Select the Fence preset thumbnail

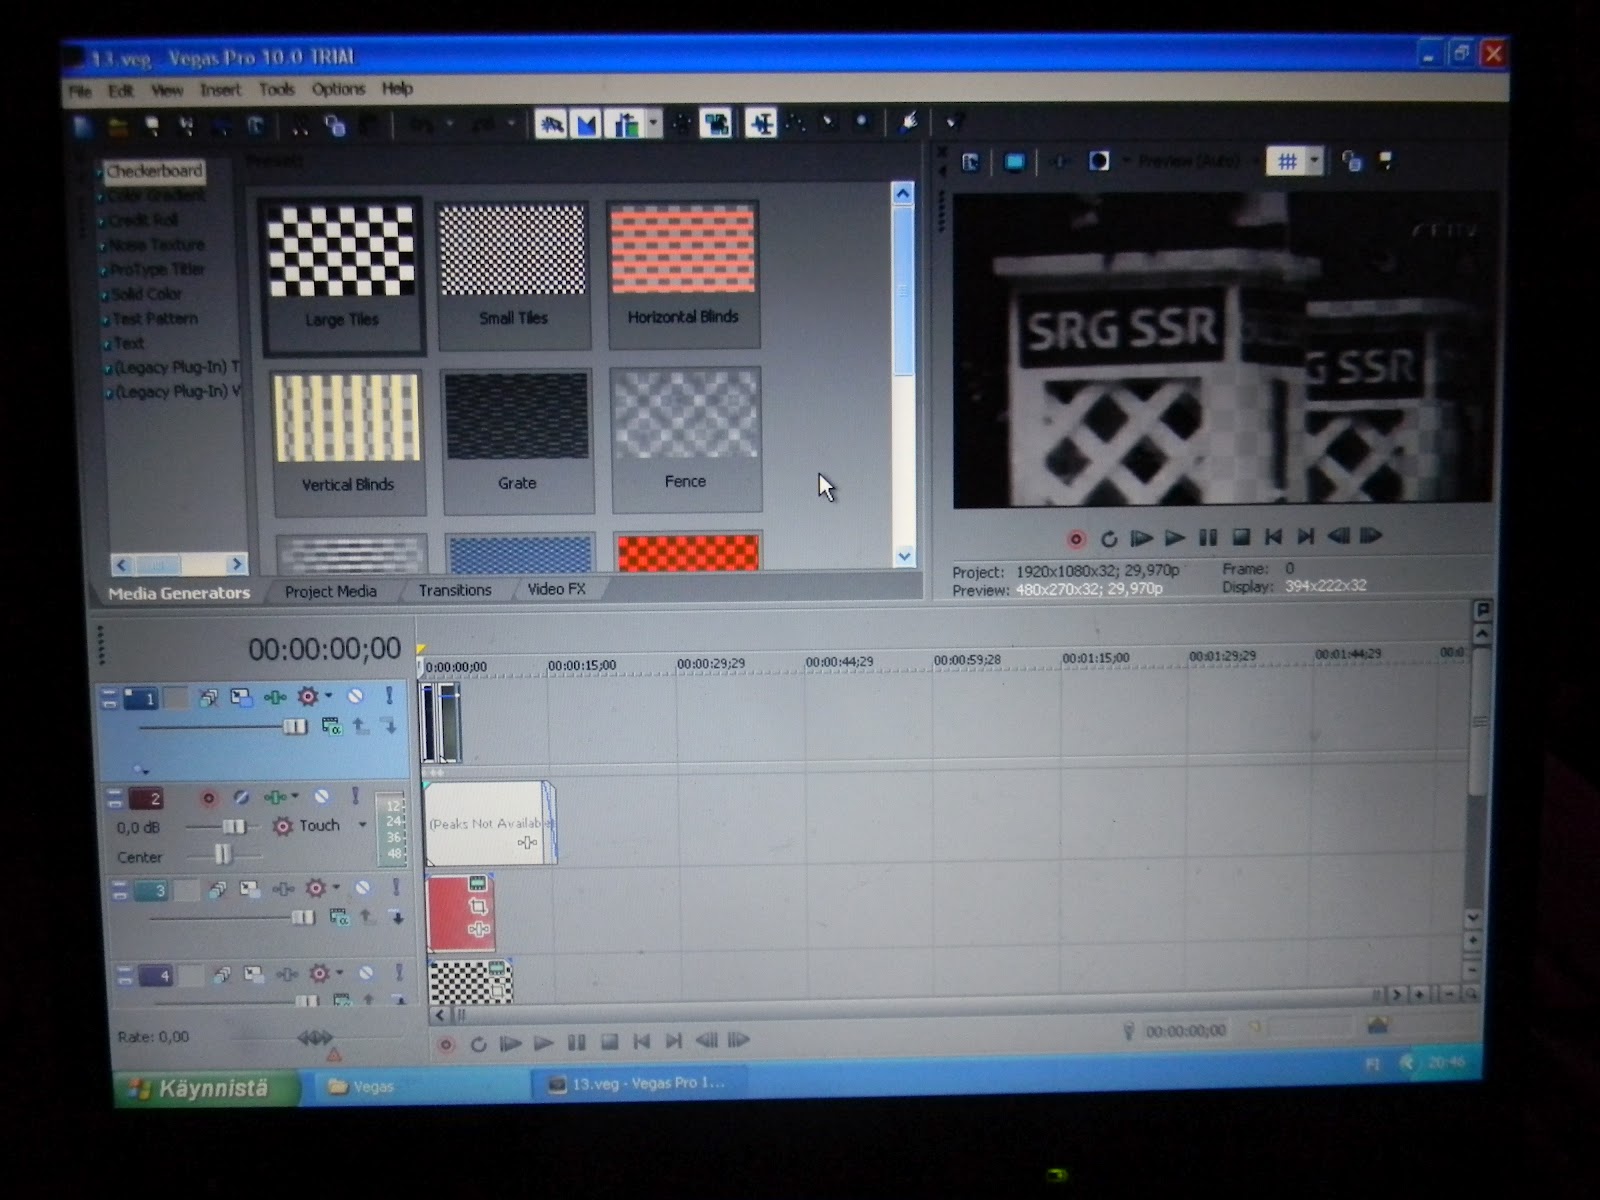[685, 438]
